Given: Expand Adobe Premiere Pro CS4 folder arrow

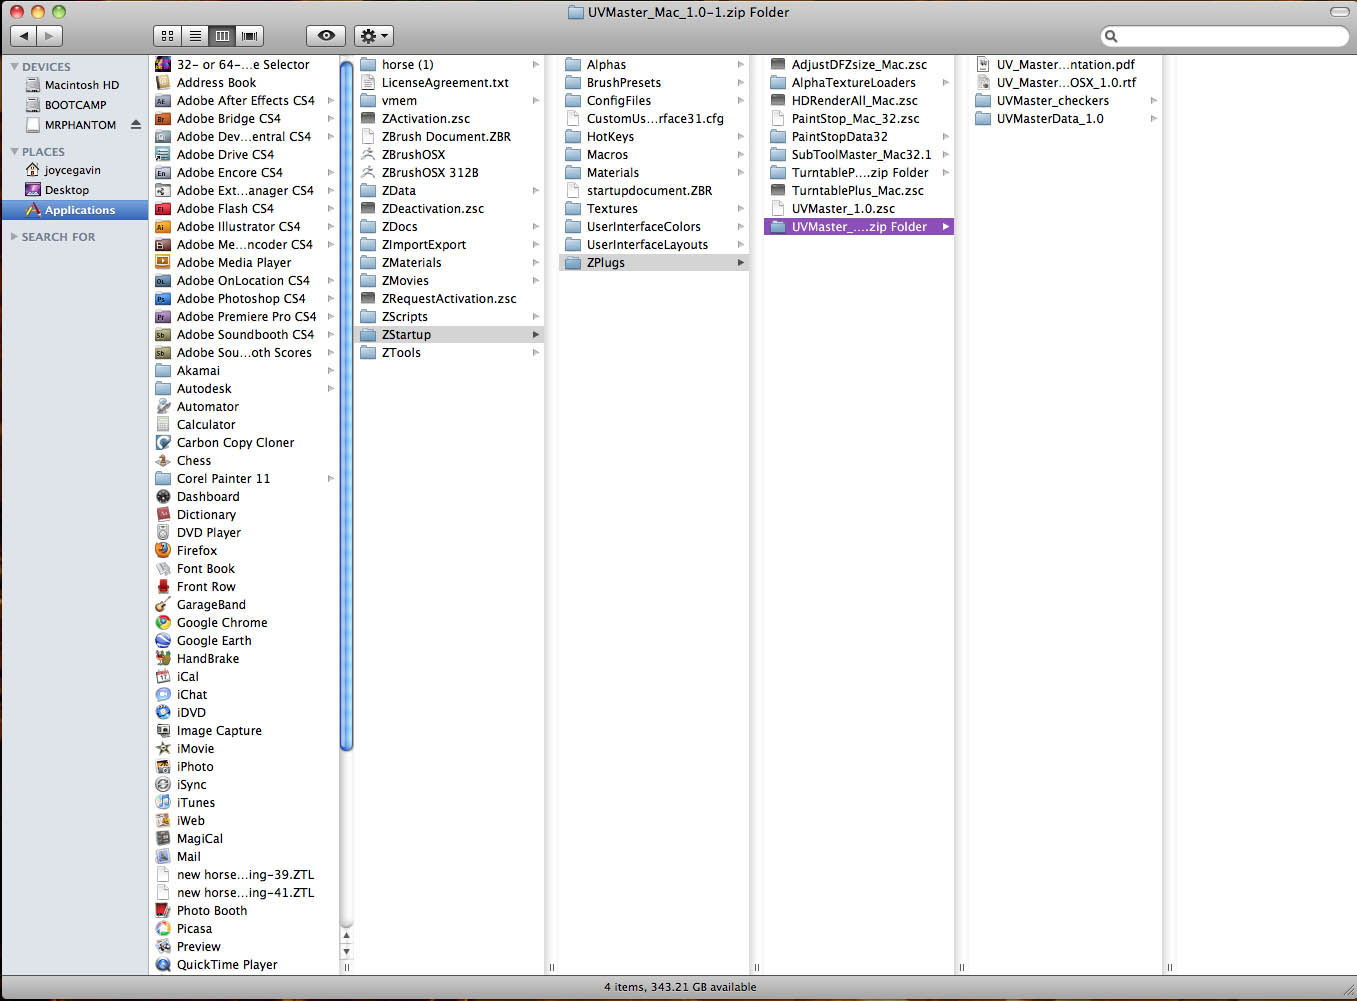Looking at the screenshot, I should tap(331, 317).
